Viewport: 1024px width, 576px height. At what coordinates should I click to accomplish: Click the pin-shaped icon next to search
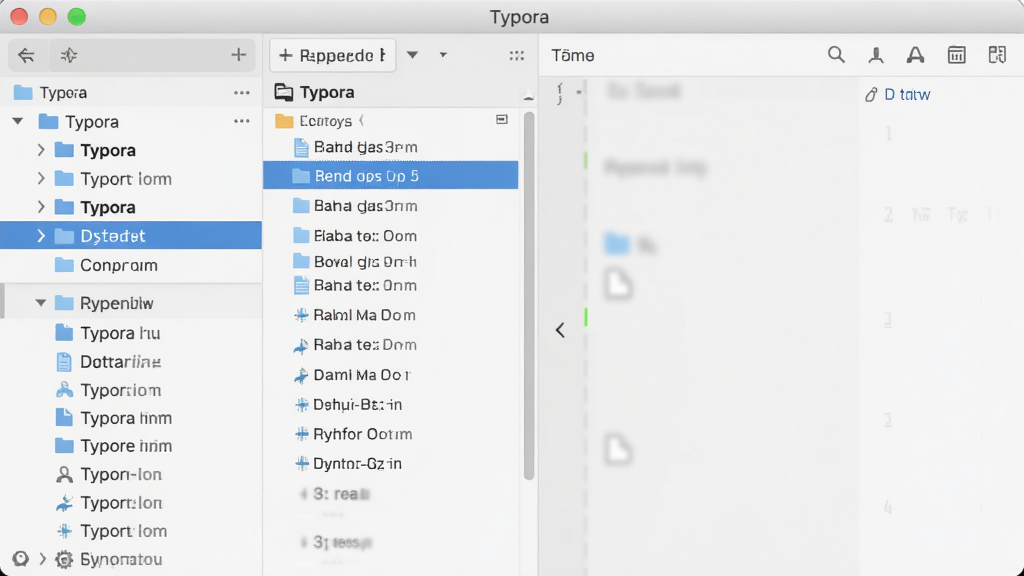pyautogui.click(x=876, y=56)
